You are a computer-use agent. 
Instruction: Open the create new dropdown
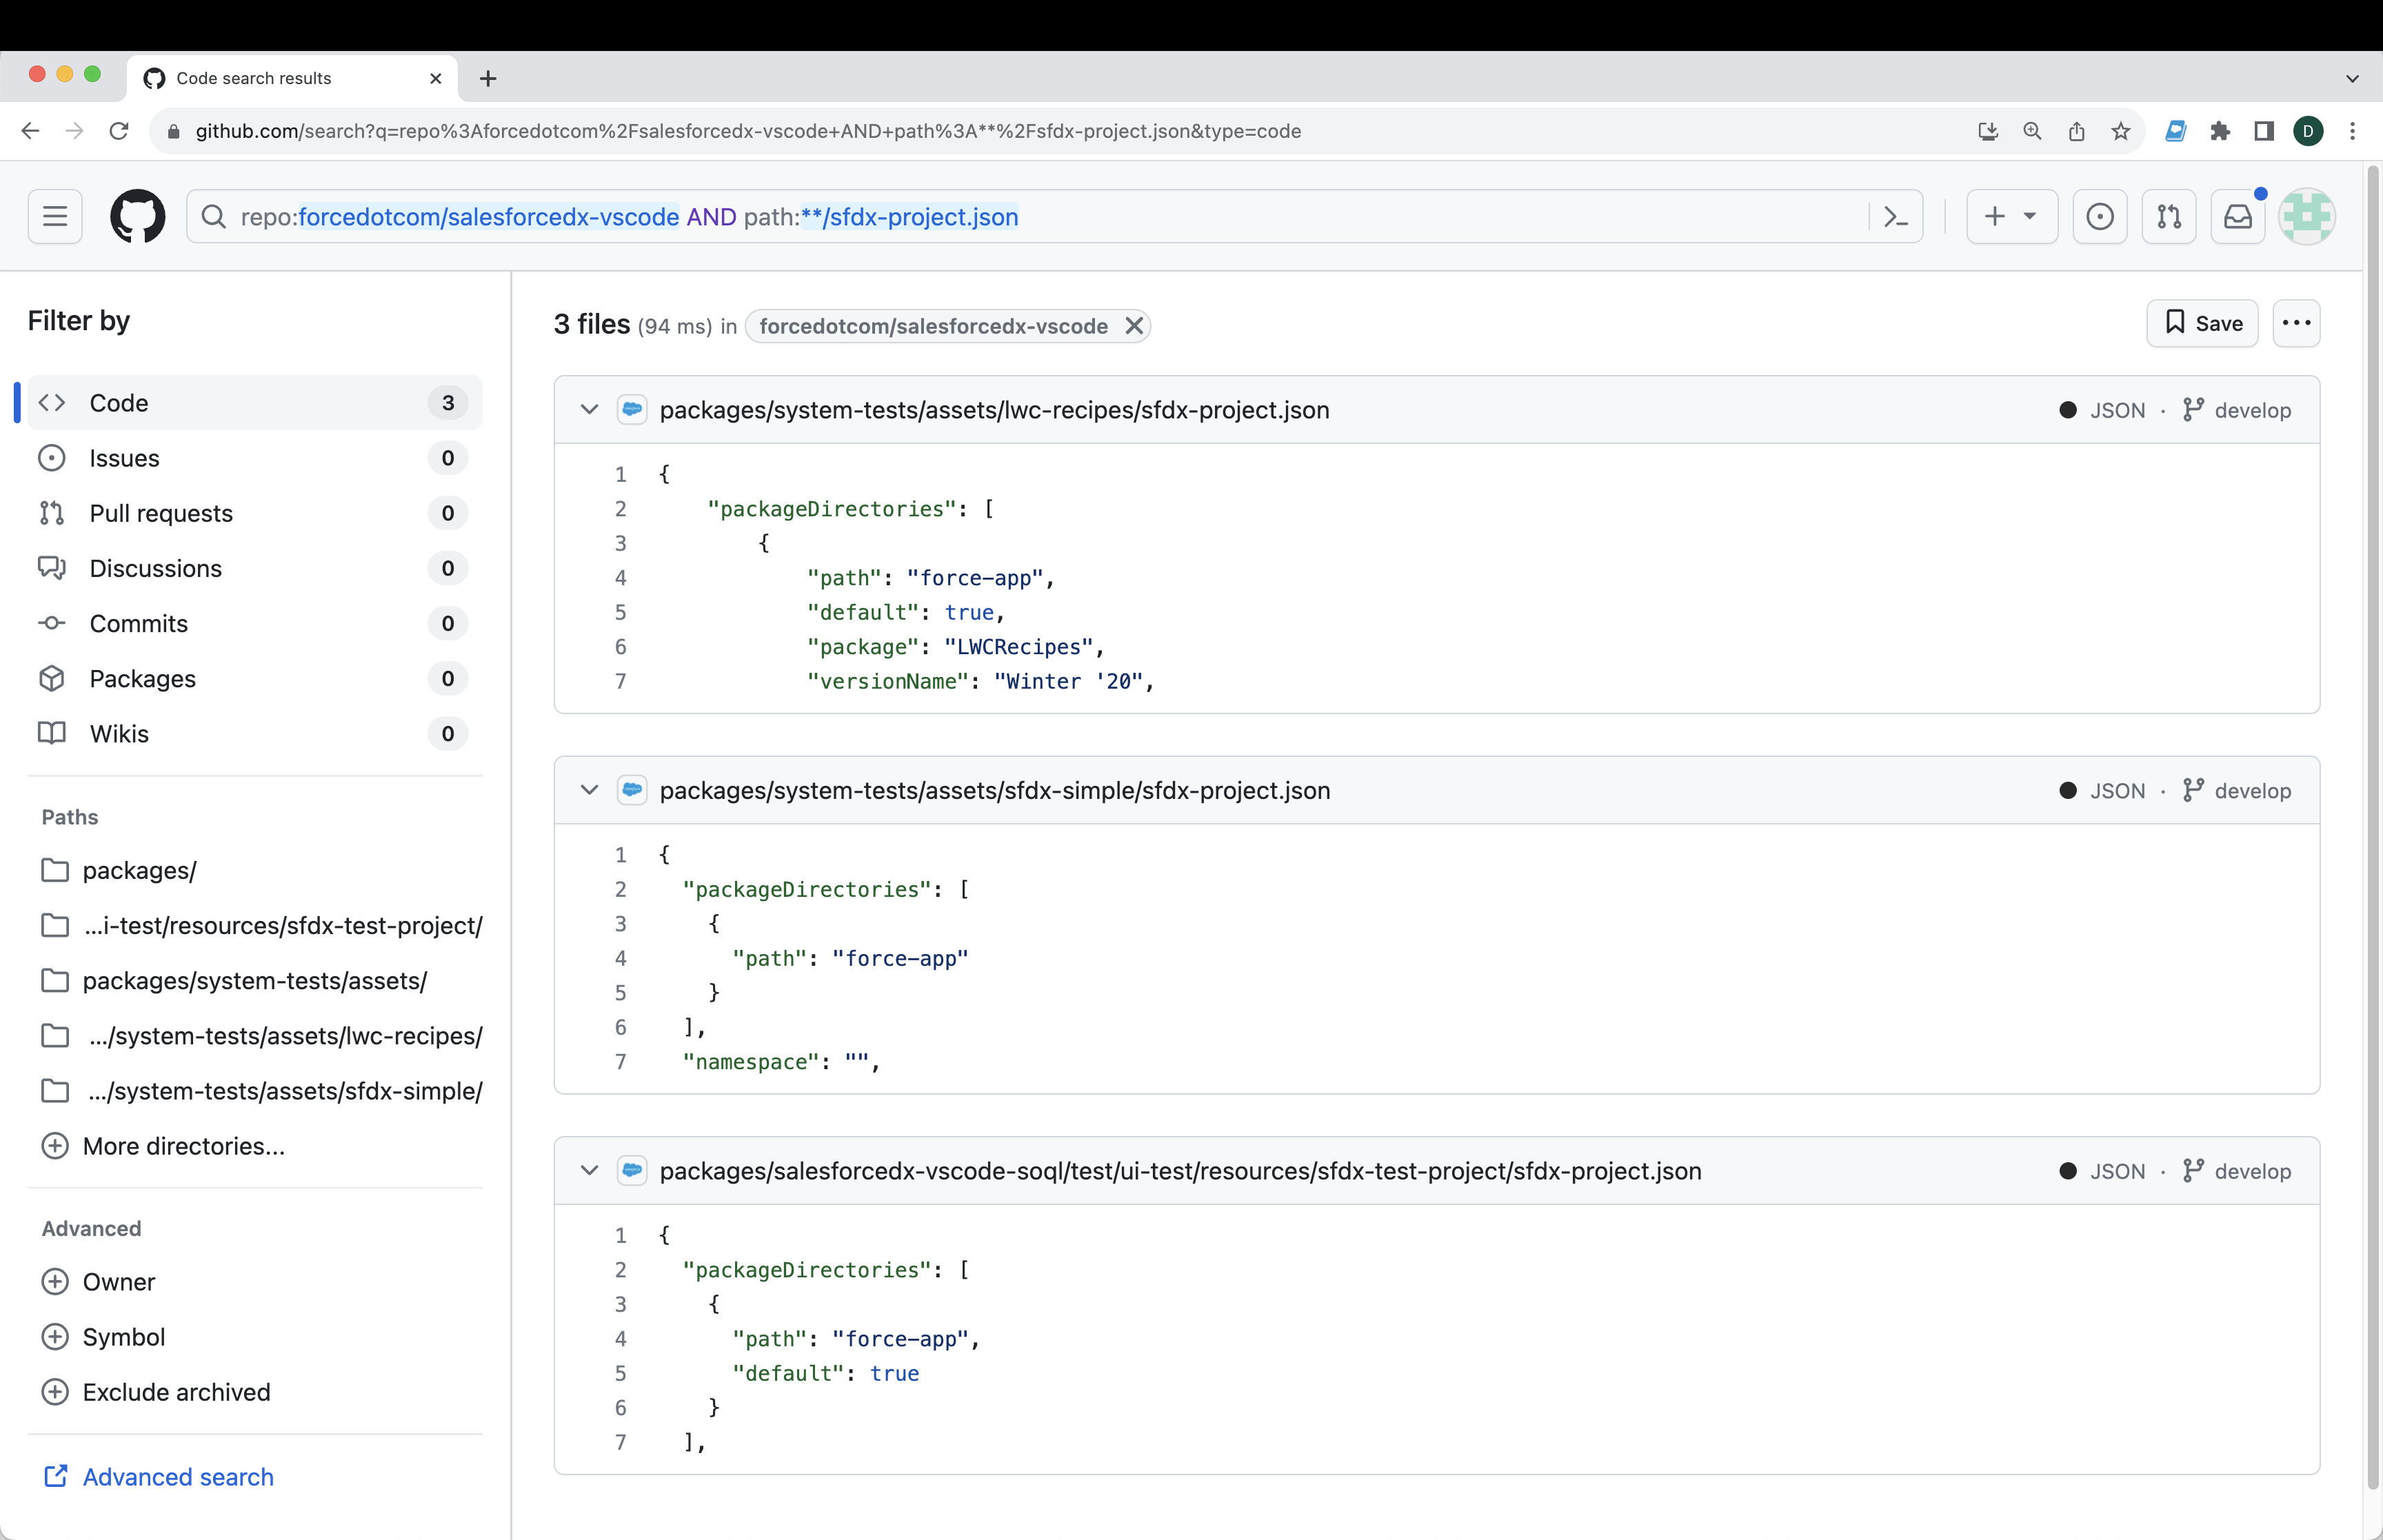(x=2010, y=216)
